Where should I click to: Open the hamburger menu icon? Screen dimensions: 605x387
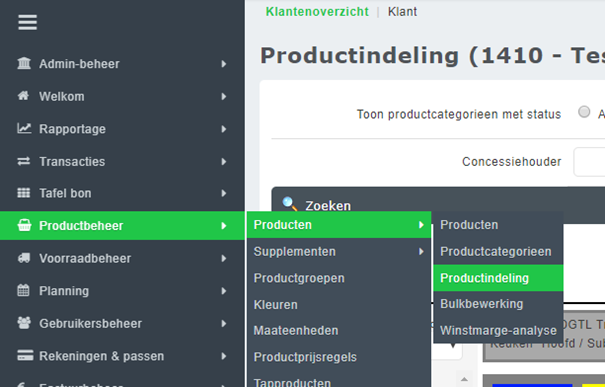point(27,22)
